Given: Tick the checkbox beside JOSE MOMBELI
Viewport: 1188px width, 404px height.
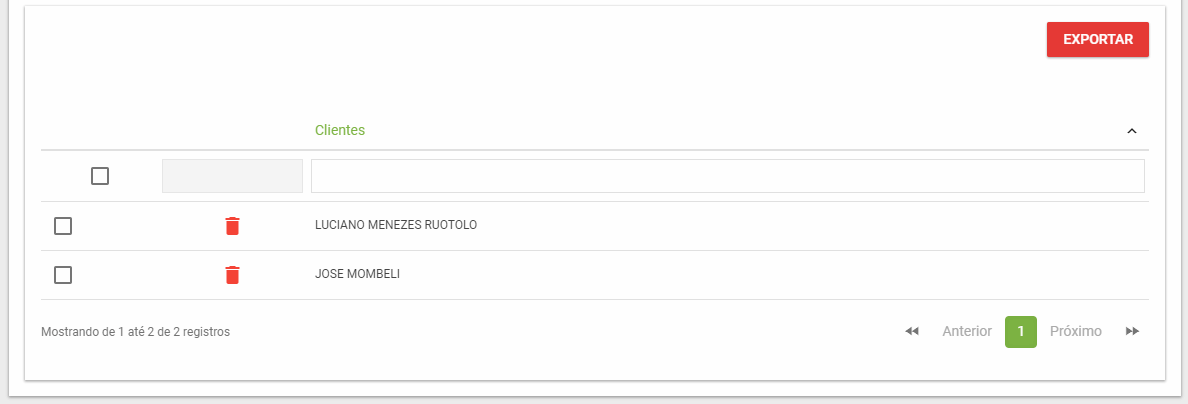Looking at the screenshot, I should click(x=63, y=275).
